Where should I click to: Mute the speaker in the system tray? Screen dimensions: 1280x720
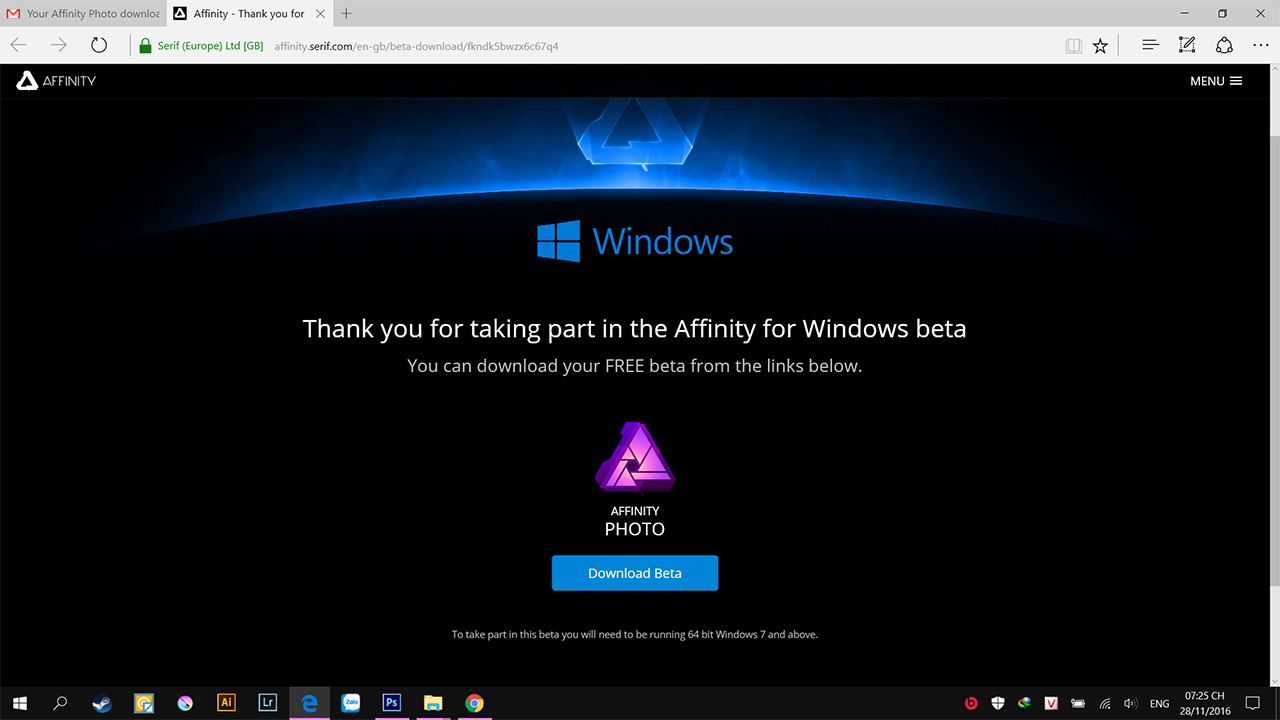[x=1130, y=703]
